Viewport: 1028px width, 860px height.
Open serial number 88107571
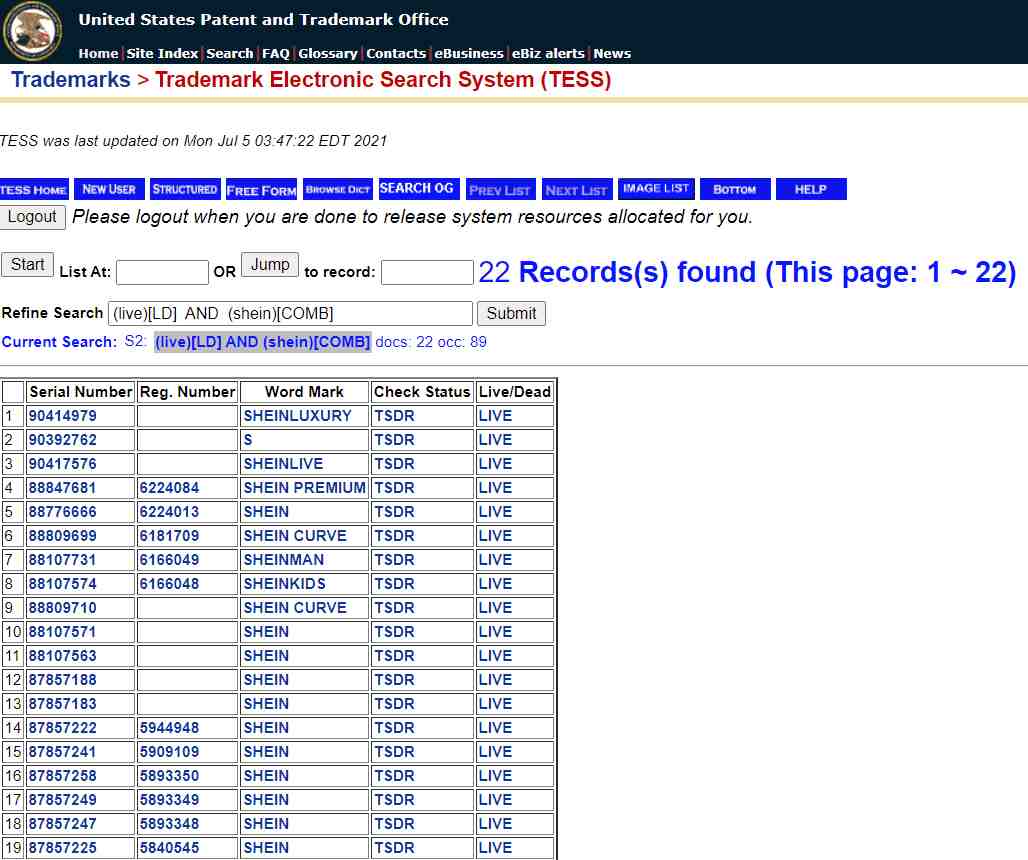point(62,632)
